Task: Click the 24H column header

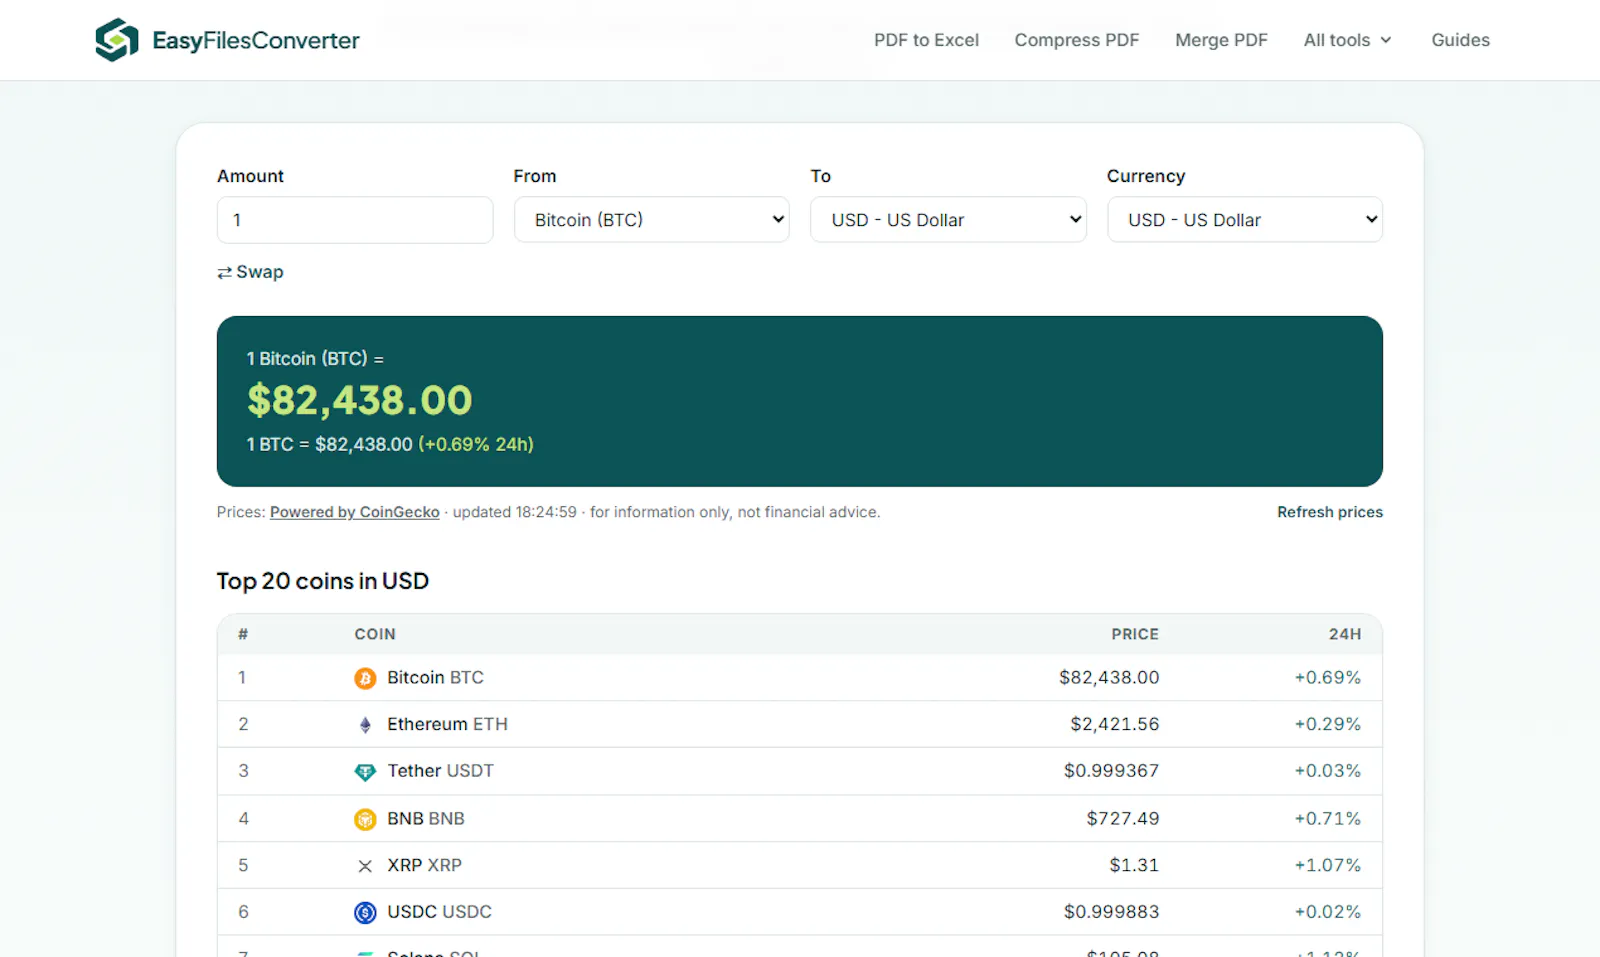Action: [1345, 634]
